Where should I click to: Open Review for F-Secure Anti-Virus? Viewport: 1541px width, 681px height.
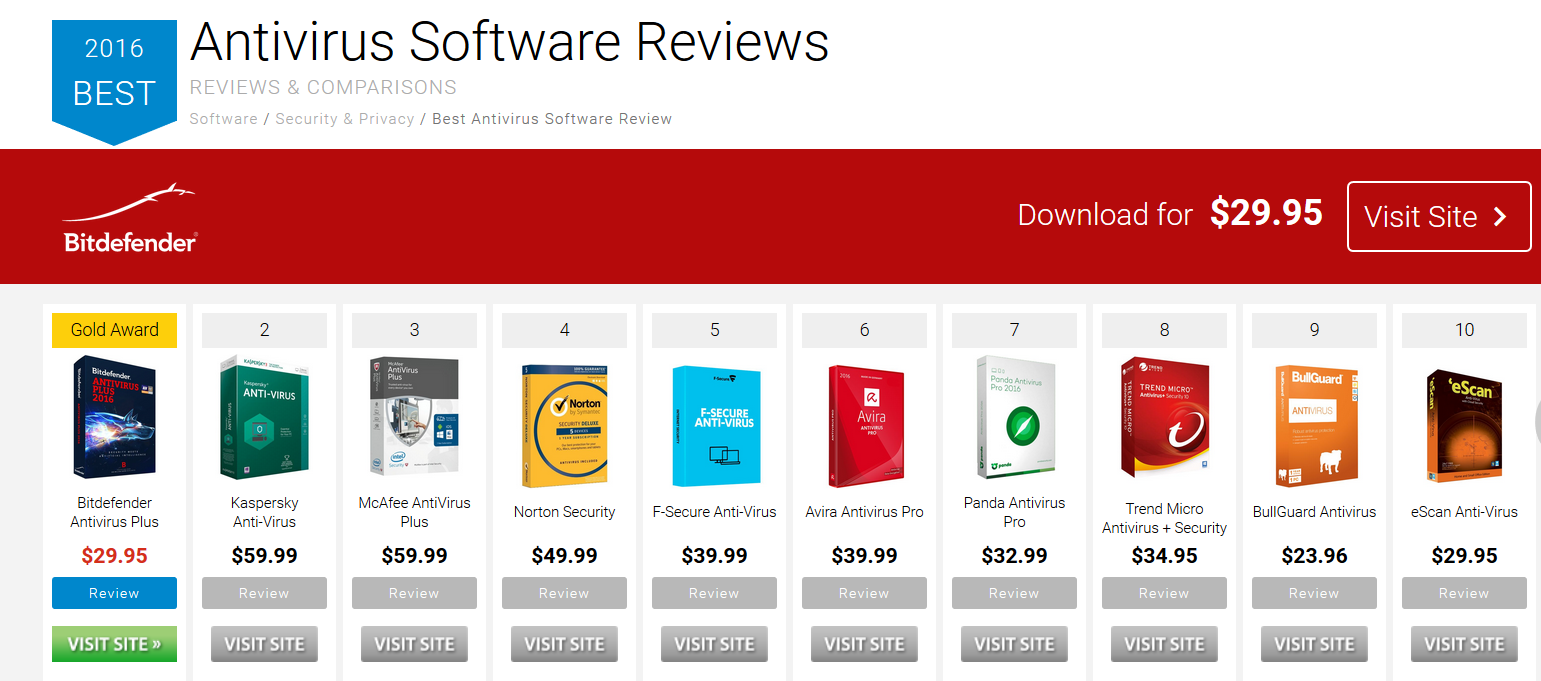(x=714, y=593)
